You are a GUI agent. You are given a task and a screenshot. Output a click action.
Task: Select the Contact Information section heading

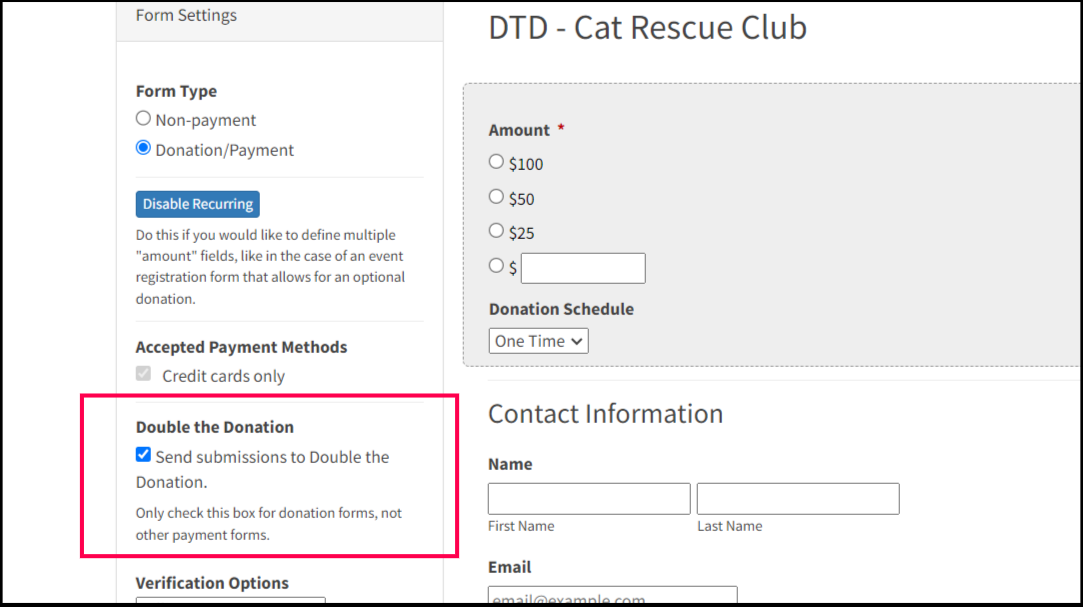coord(605,414)
